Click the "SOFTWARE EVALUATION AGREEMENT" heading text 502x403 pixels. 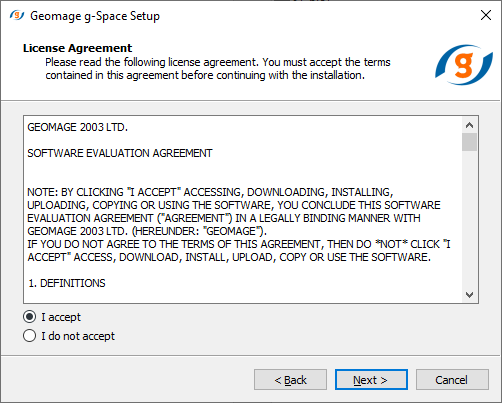(120, 153)
